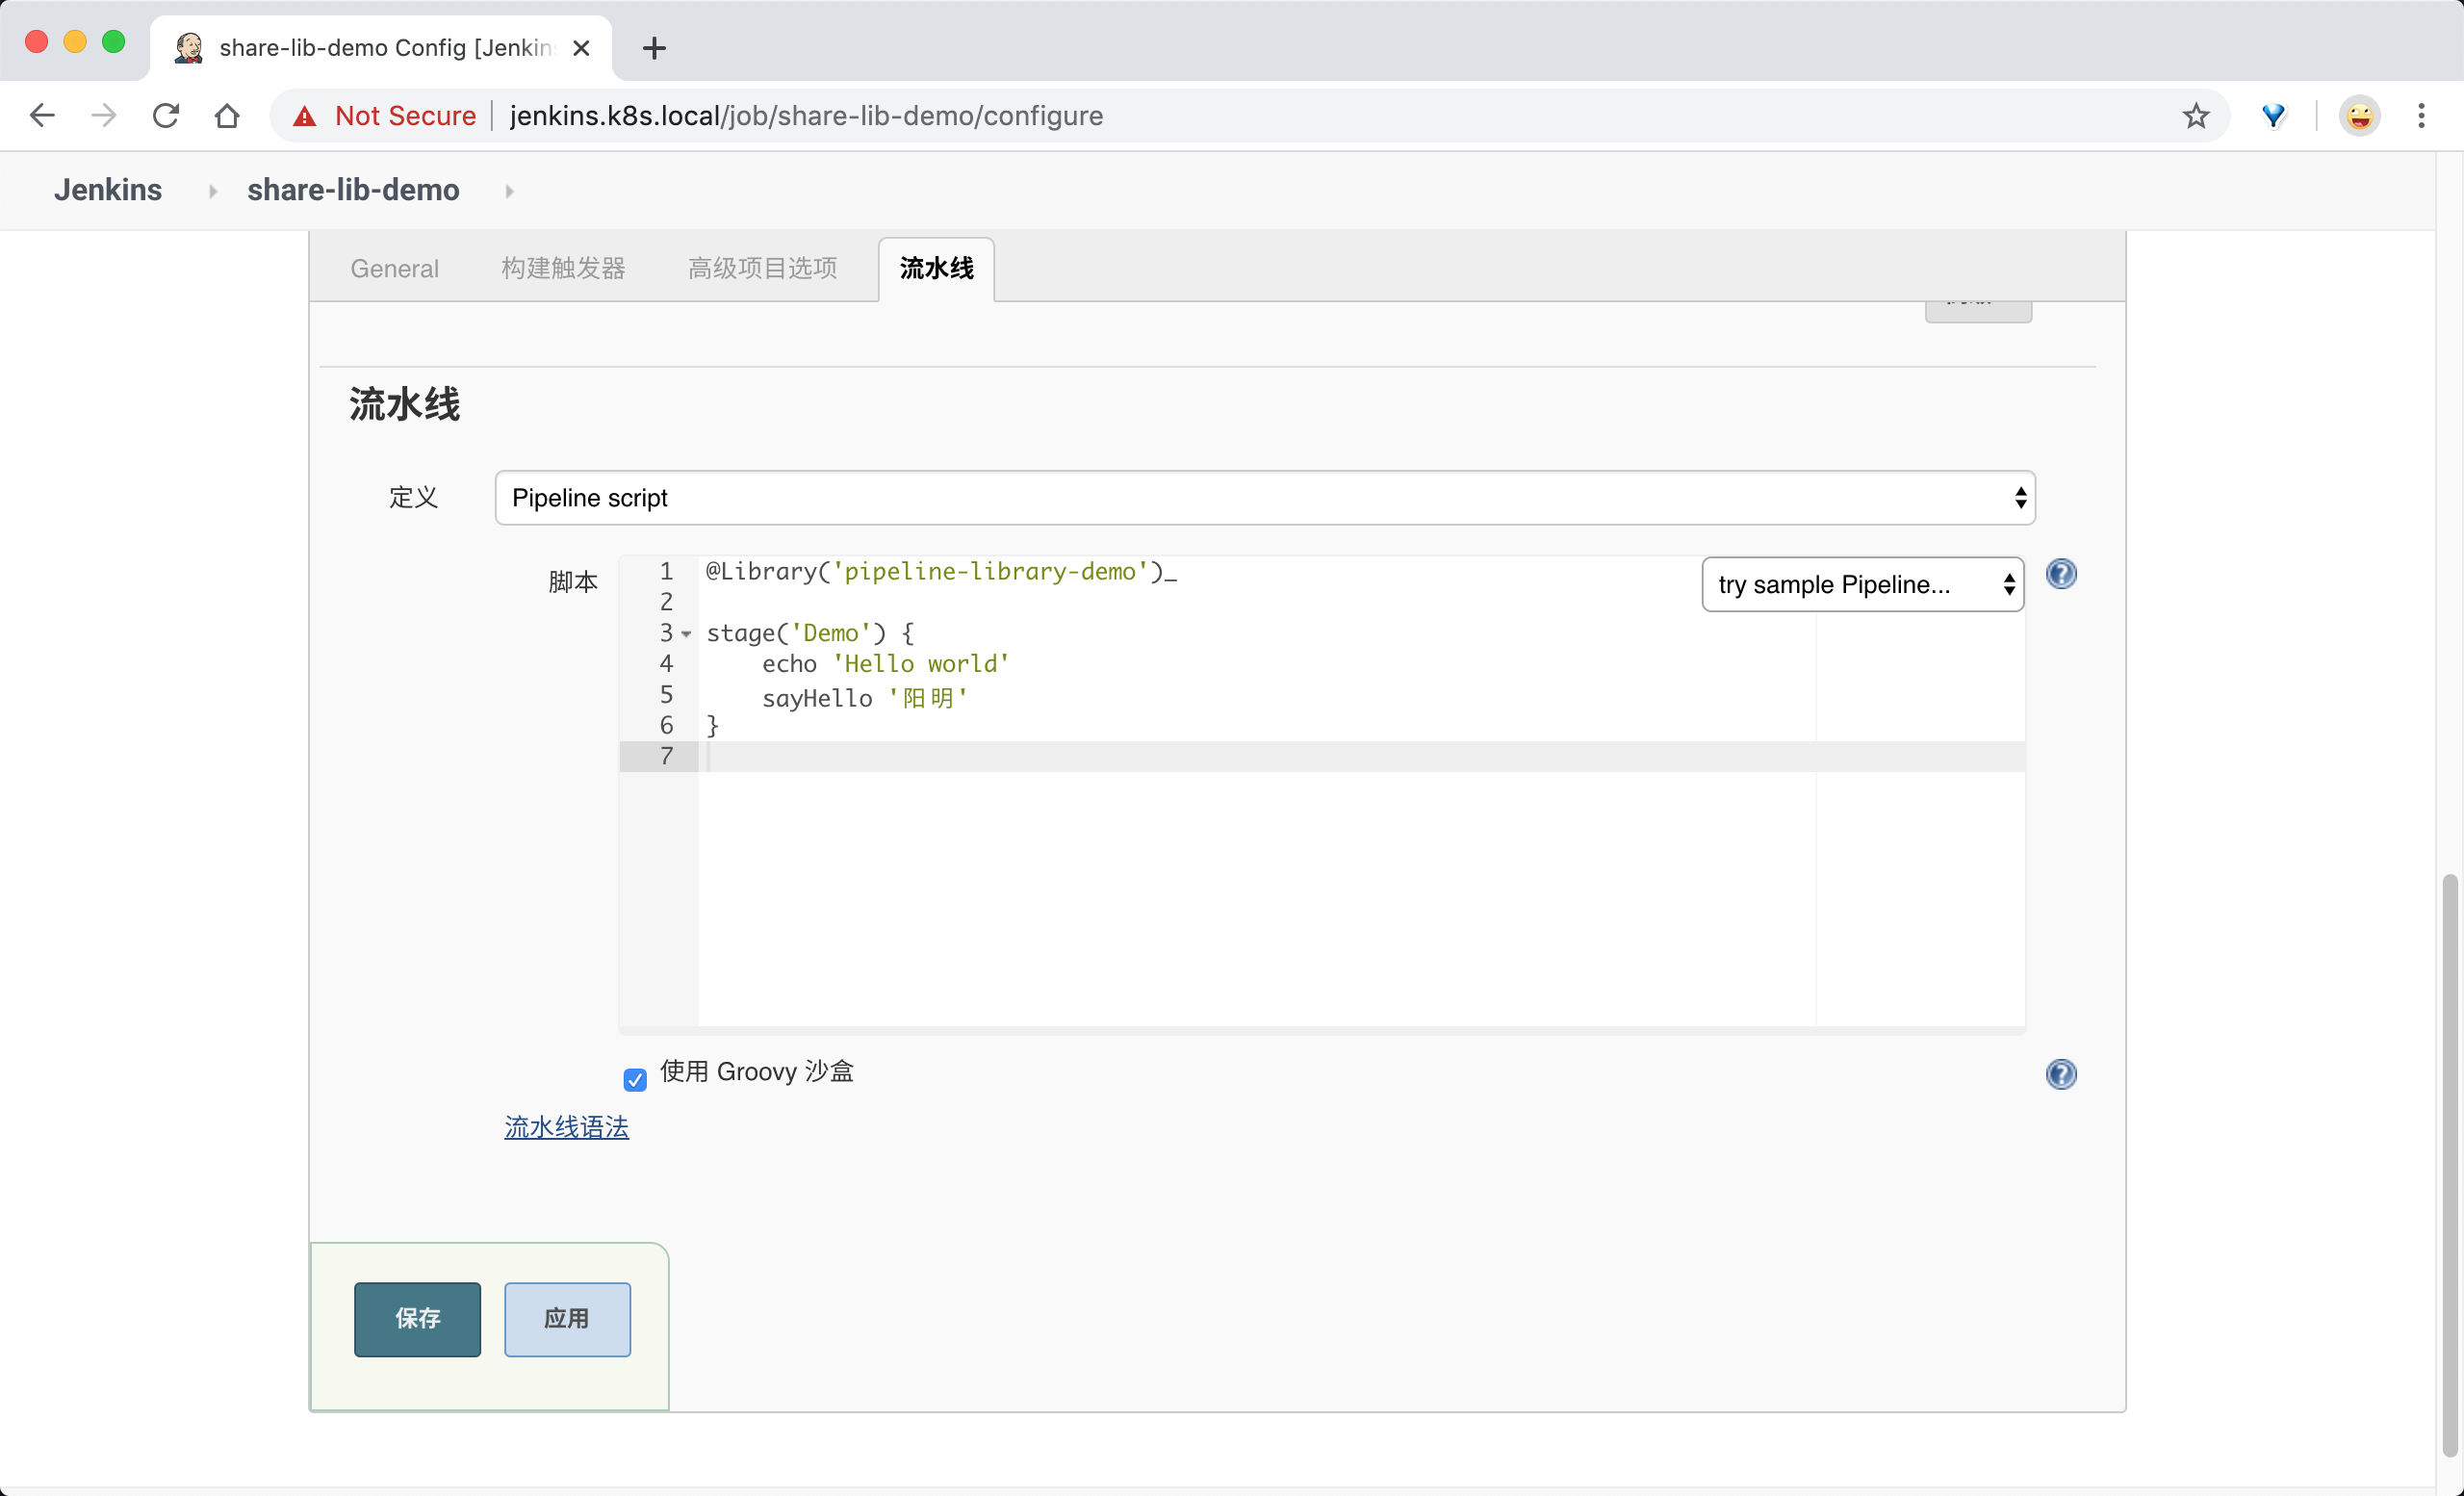2464x1496 pixels.
Task: Click the profile avatar emoji icon
Action: pyautogui.click(x=2359, y=115)
